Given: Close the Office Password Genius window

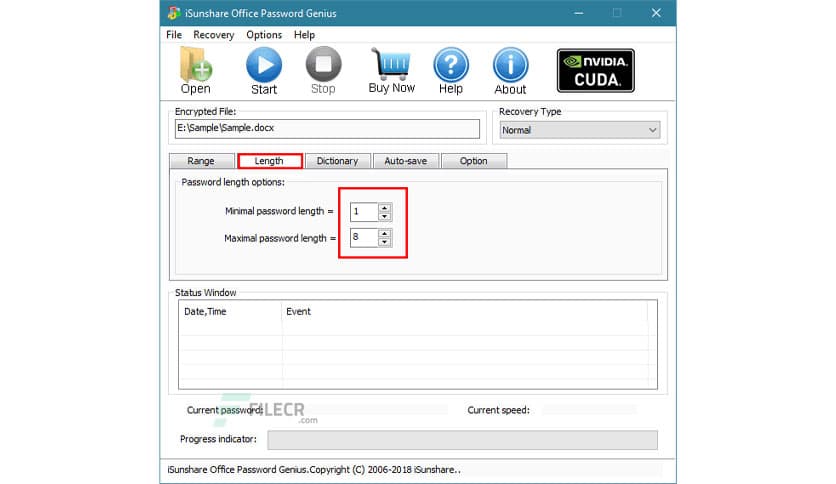Looking at the screenshot, I should [656, 13].
